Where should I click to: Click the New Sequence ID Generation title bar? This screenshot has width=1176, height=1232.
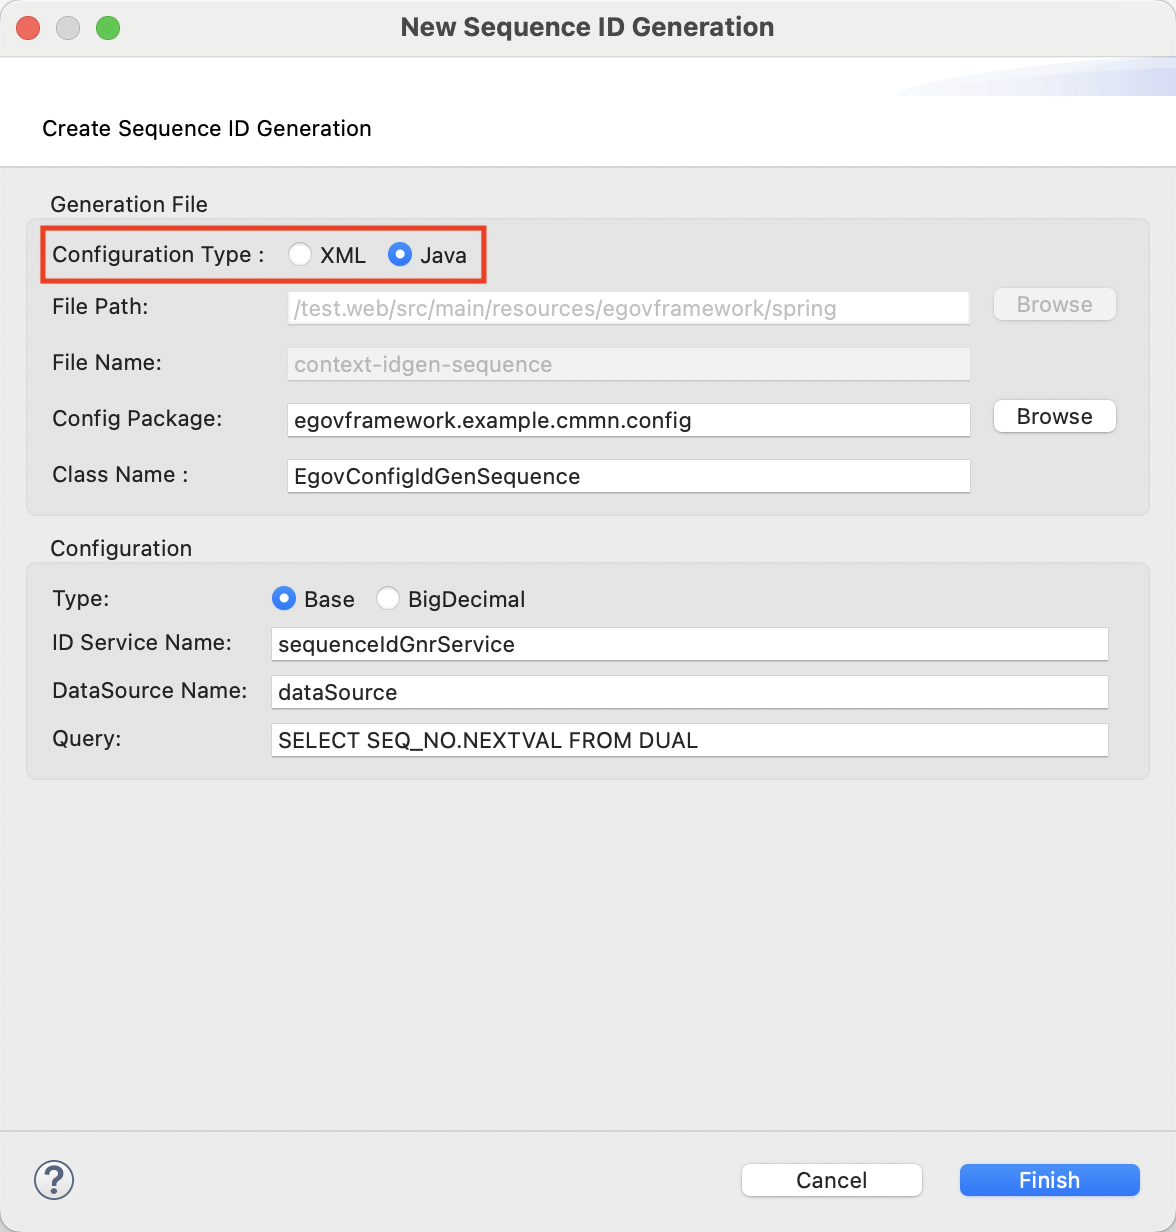pyautogui.click(x=587, y=28)
